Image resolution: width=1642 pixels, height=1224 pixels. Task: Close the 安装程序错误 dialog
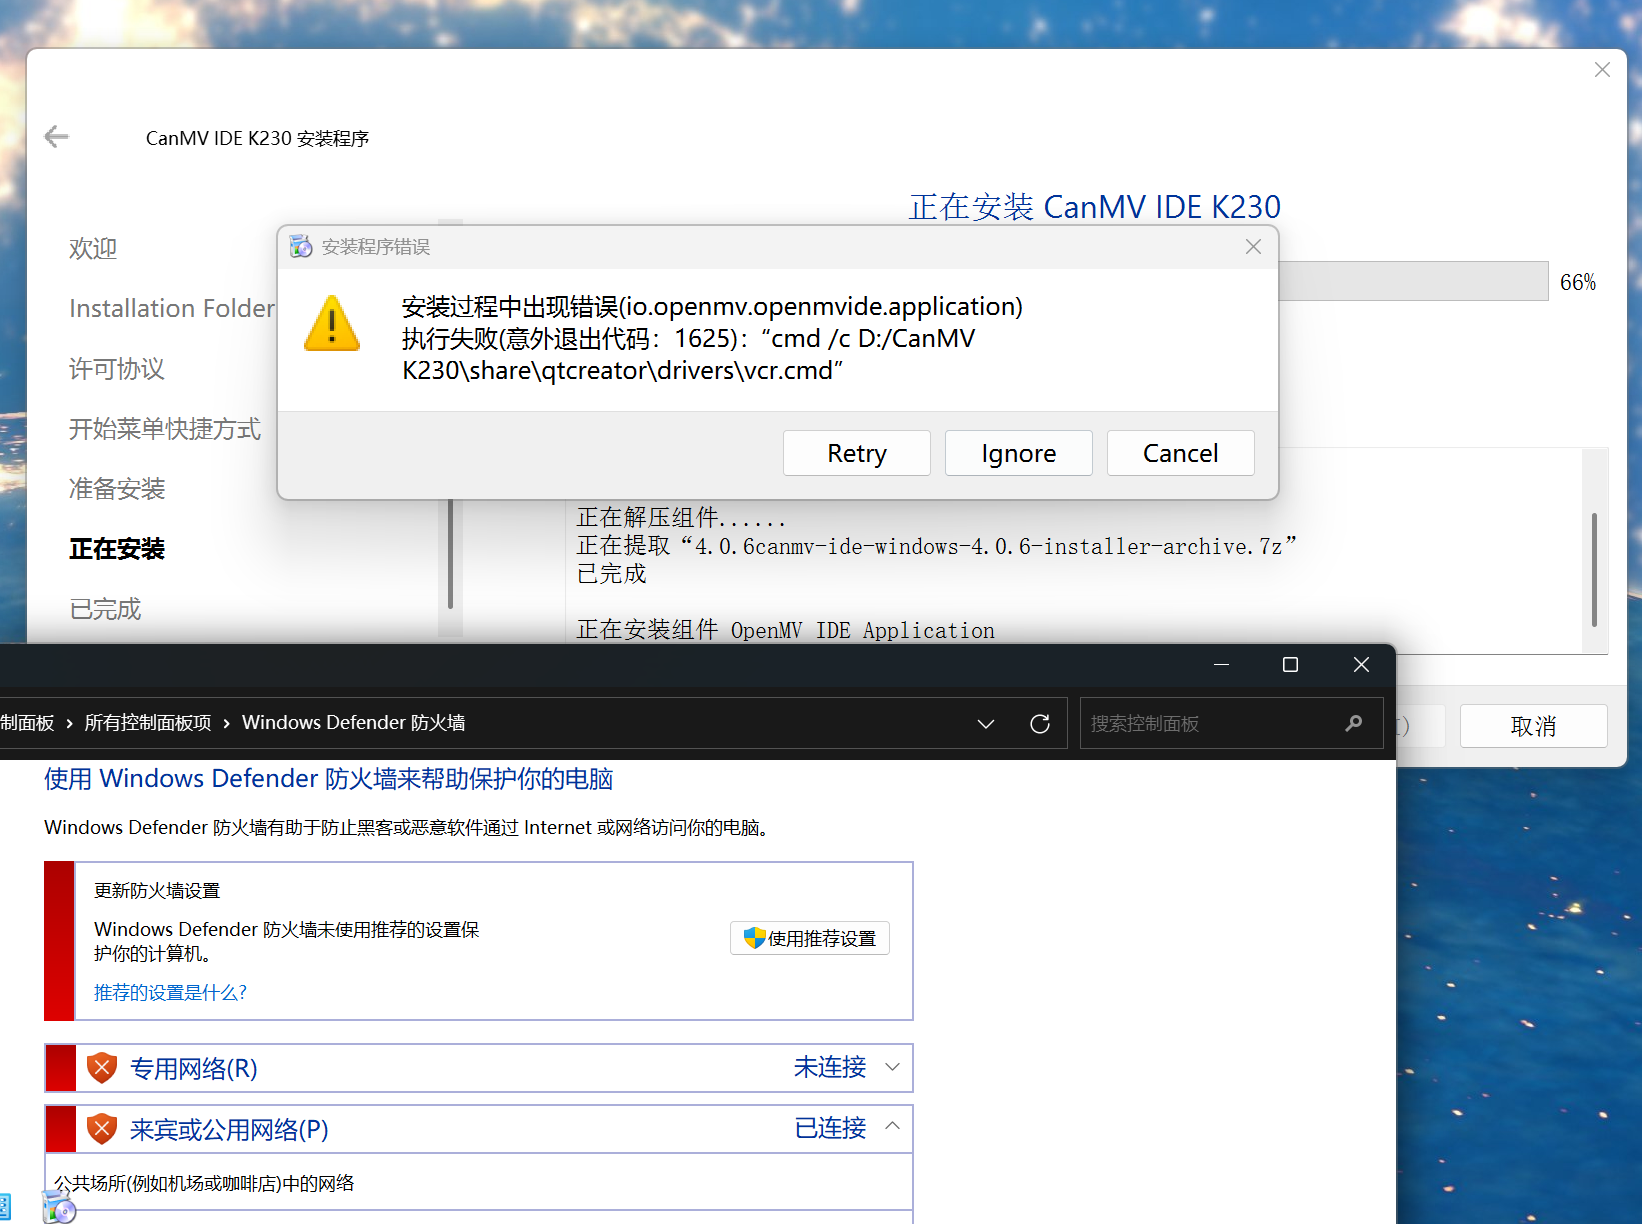(1253, 247)
